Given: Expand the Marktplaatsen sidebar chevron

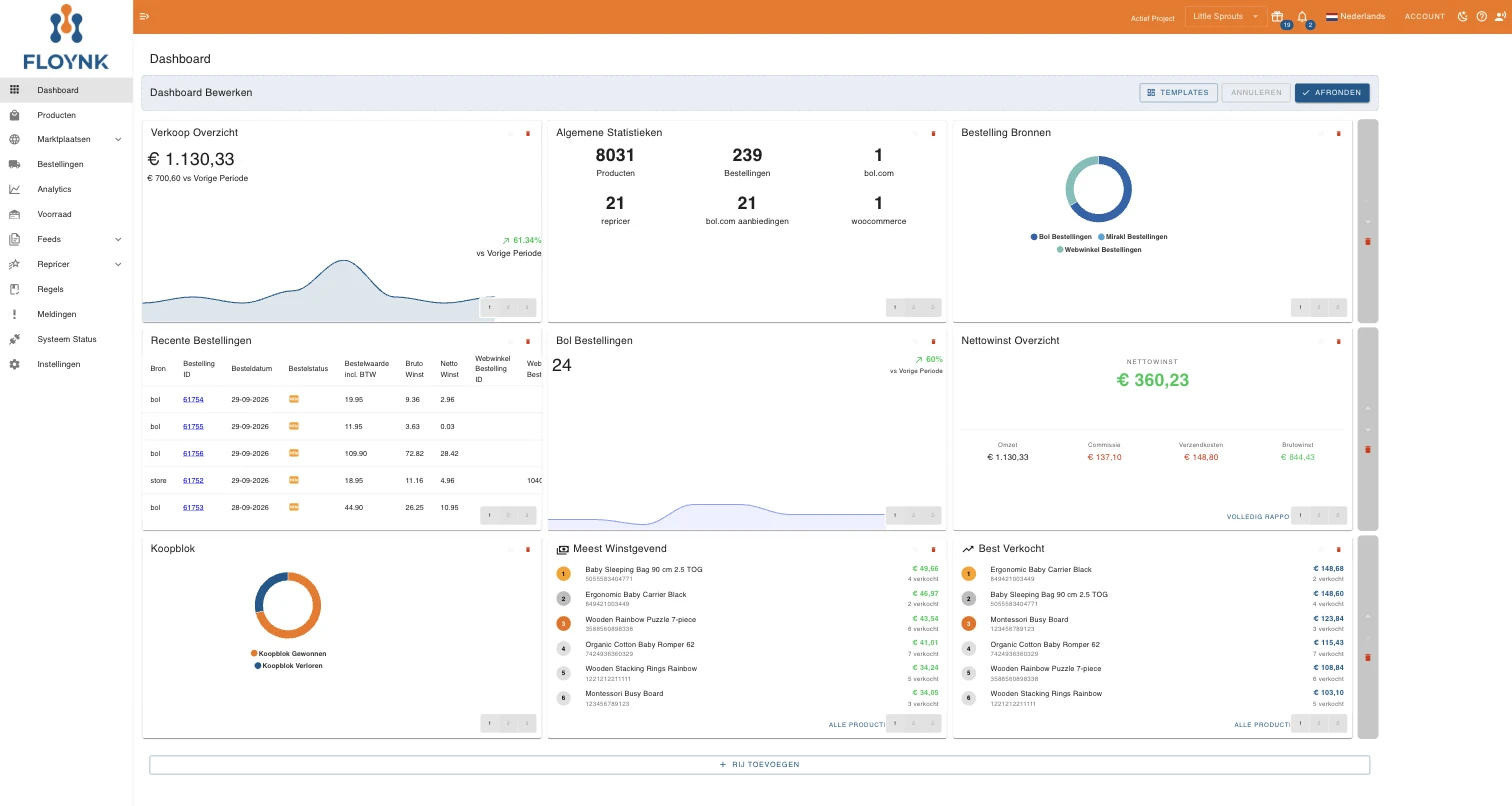Looking at the screenshot, I should 118,140.
